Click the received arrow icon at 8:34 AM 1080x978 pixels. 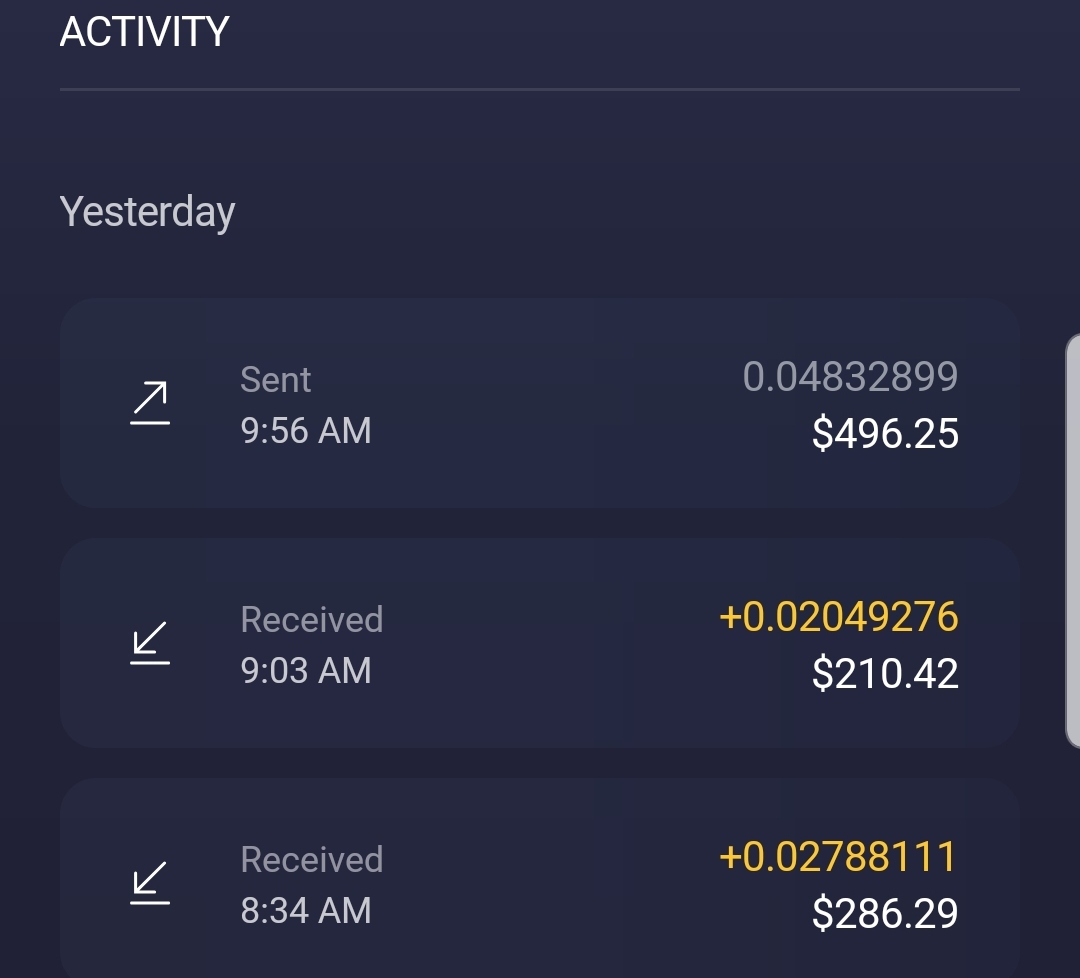[150, 883]
